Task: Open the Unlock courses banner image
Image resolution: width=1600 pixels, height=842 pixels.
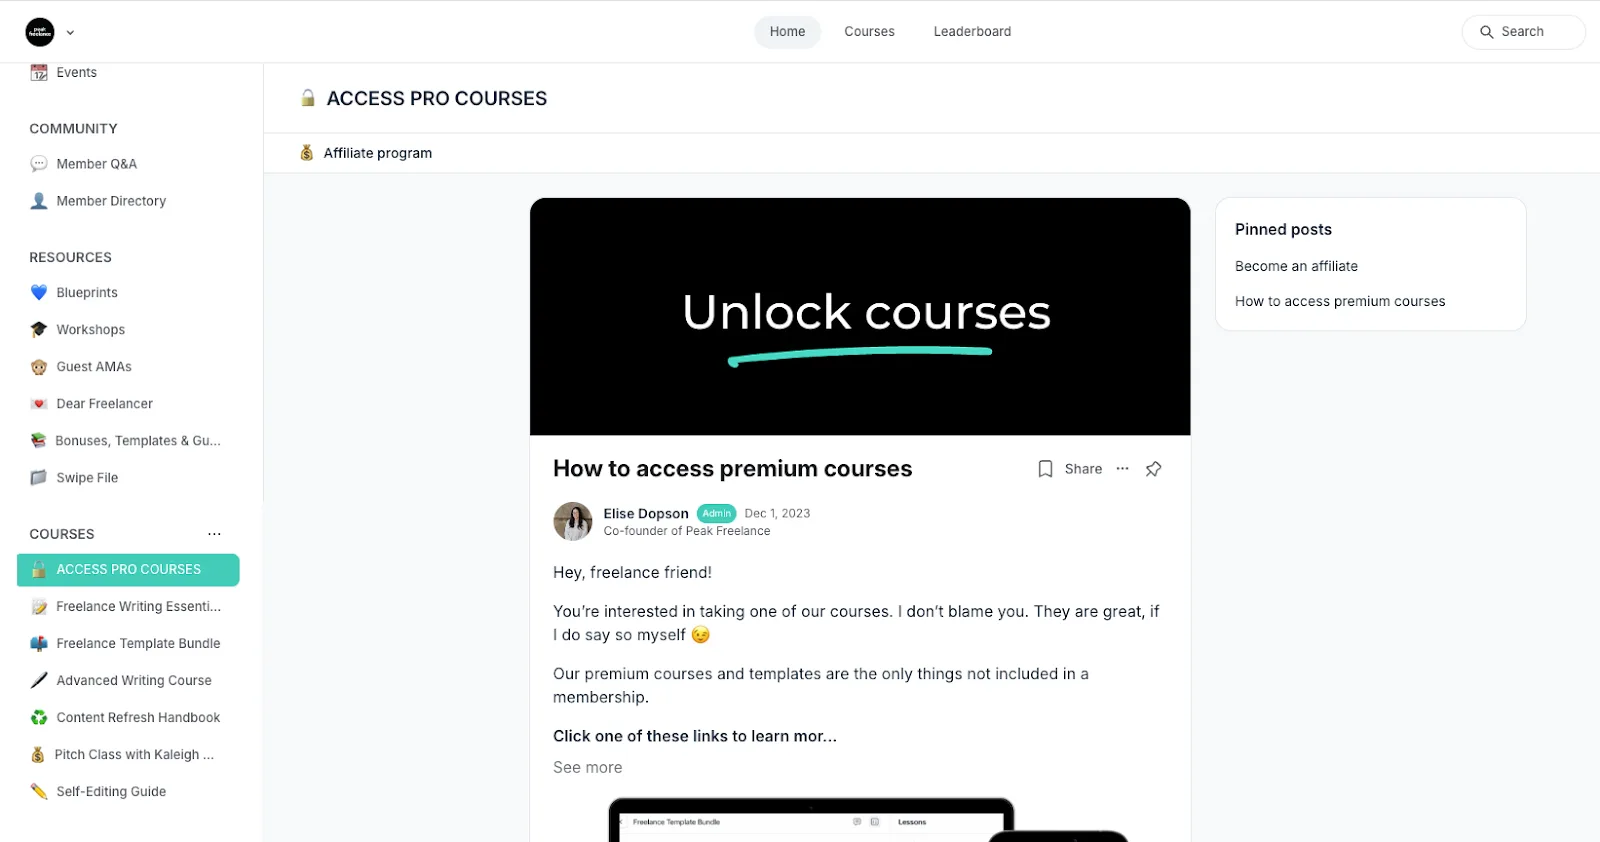Action: click(x=860, y=316)
